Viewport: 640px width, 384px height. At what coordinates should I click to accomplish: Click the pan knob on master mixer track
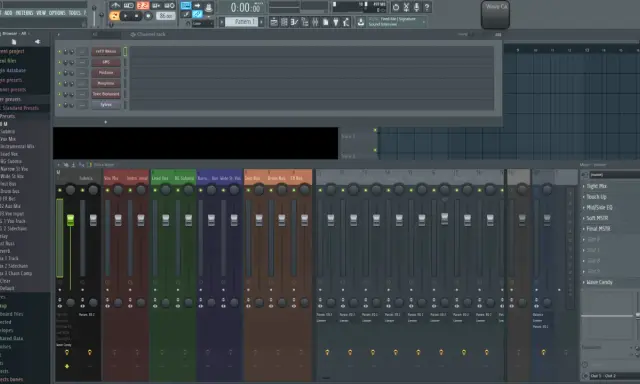(x=71, y=190)
